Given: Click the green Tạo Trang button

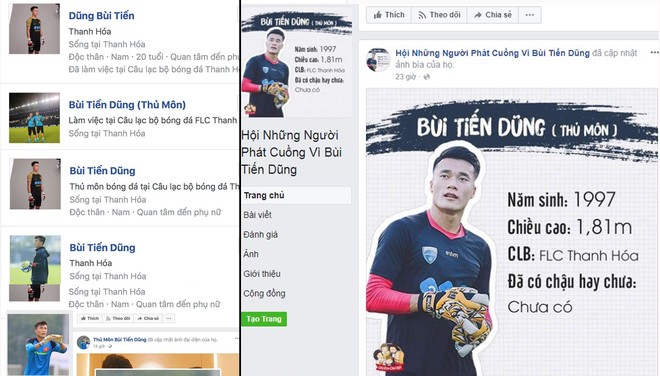Looking at the screenshot, I should (x=264, y=319).
